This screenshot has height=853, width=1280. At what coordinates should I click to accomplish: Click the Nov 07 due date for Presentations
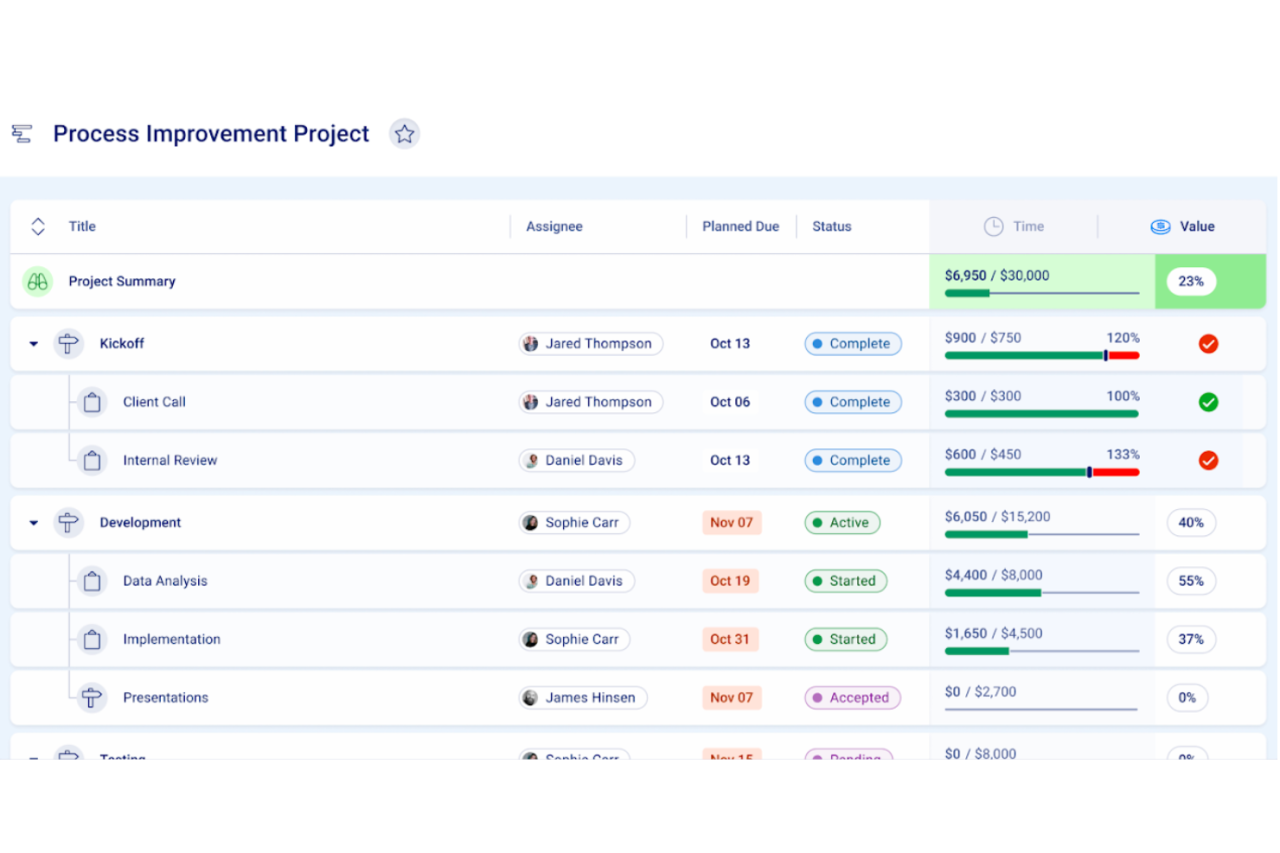point(731,698)
